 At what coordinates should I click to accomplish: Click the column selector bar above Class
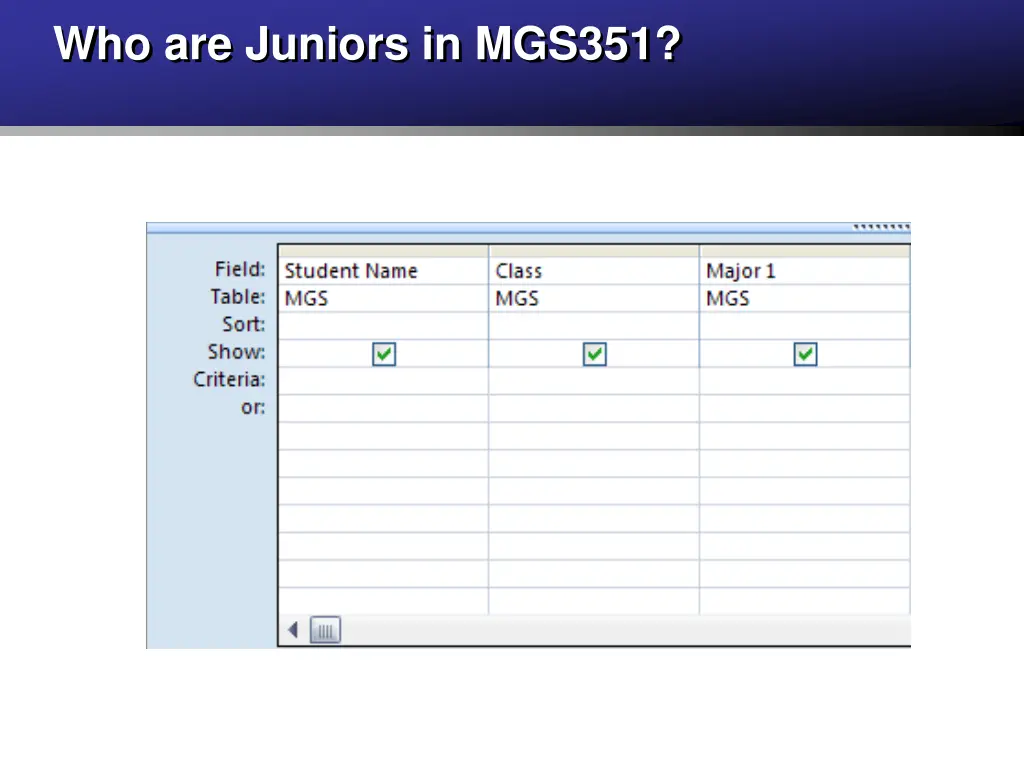[594, 251]
